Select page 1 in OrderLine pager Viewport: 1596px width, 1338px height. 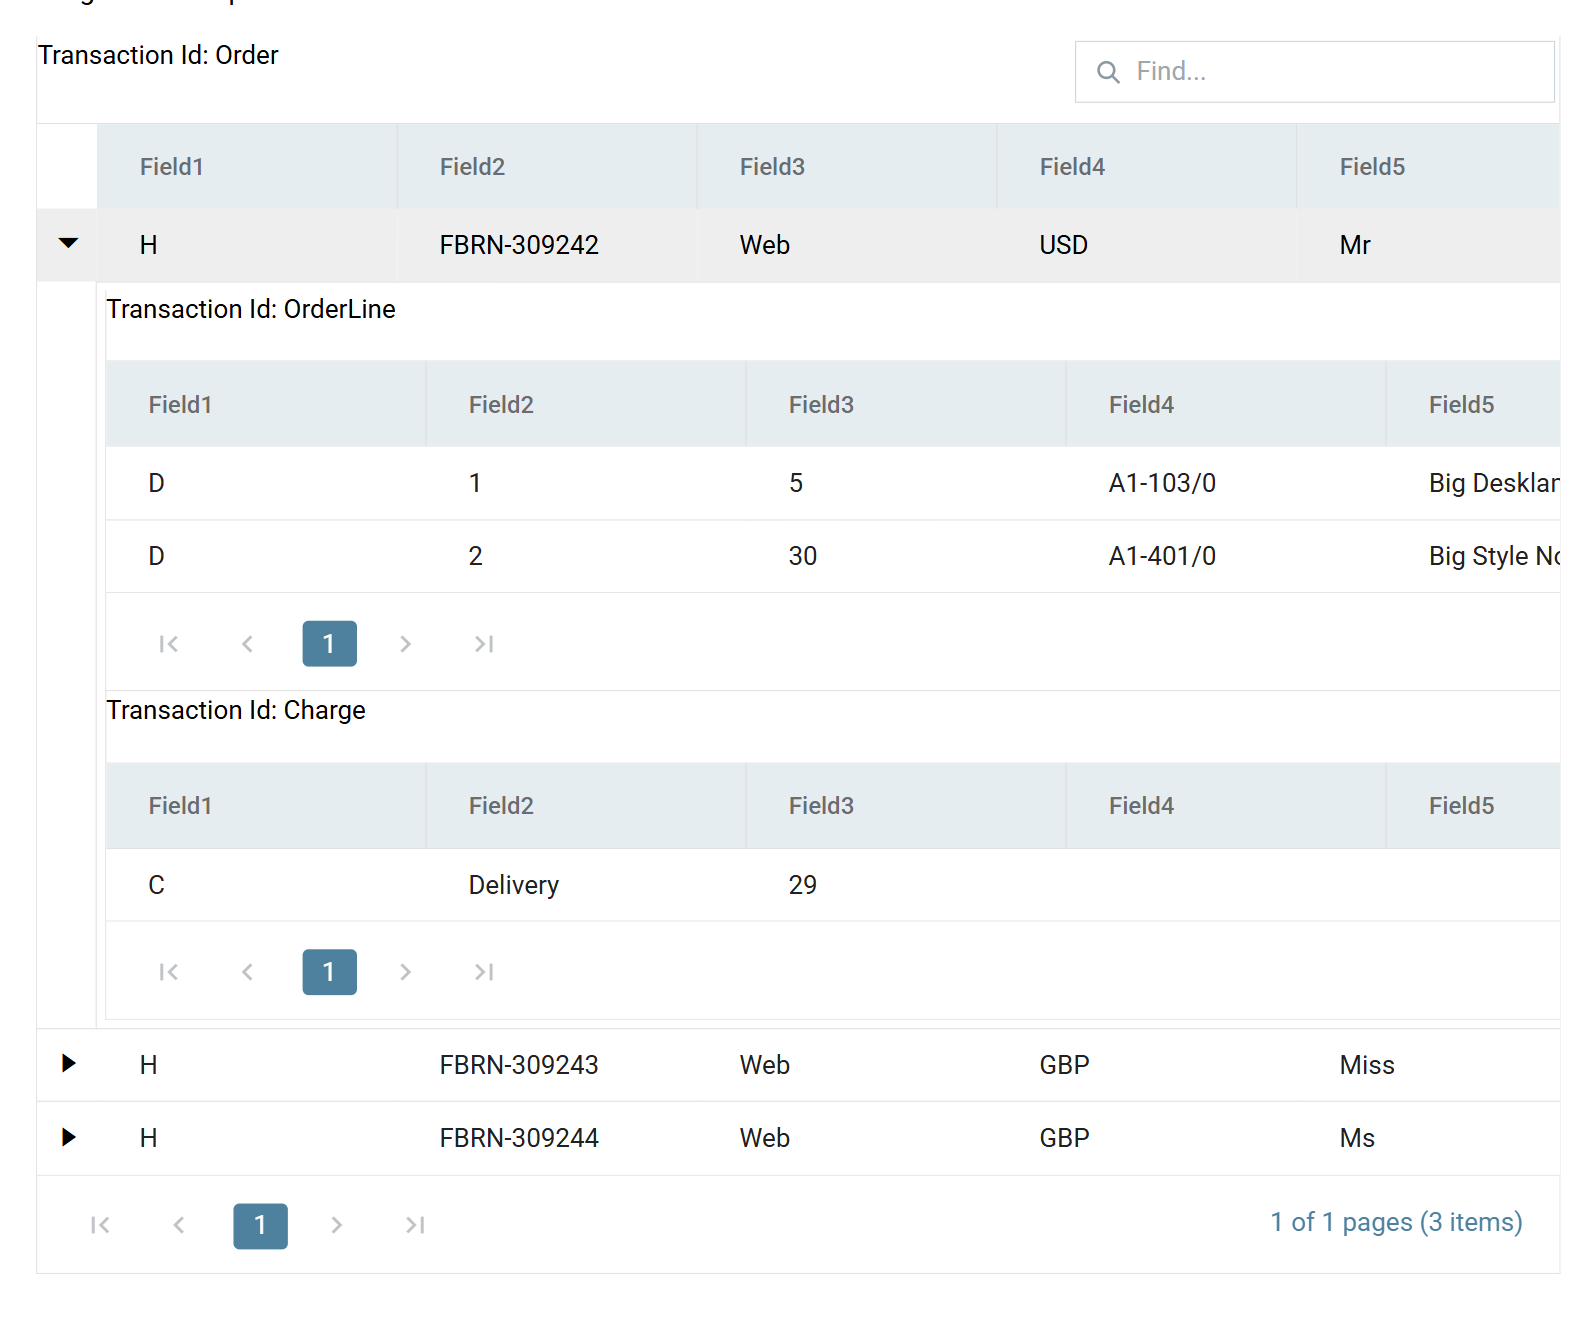tap(330, 644)
